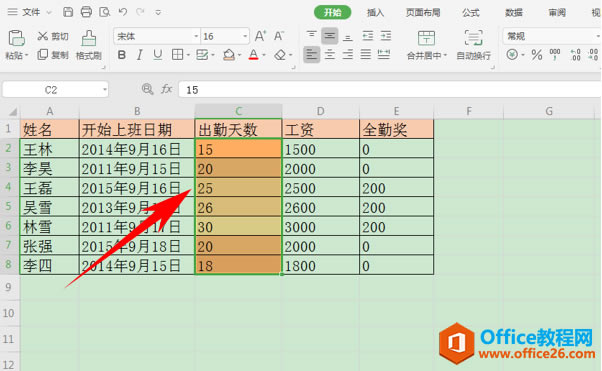Click cell with 2014年9月16日

click(137, 149)
